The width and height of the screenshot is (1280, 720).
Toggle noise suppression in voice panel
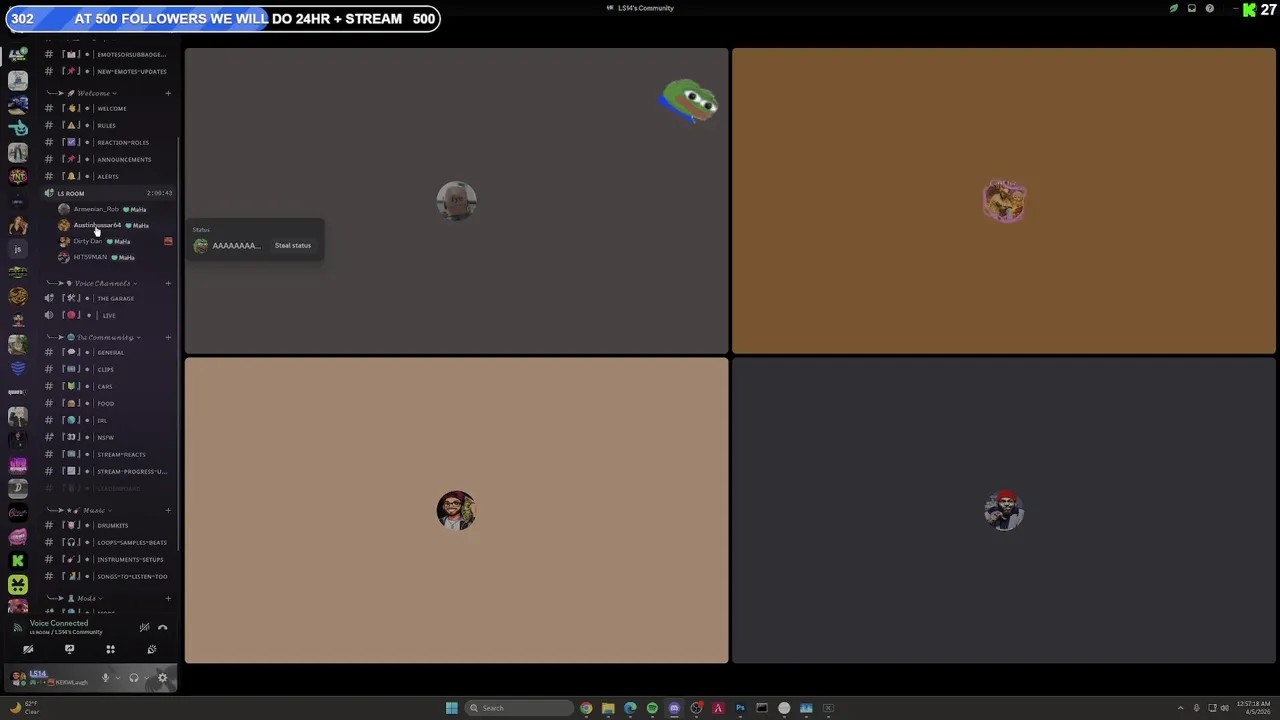[x=144, y=627]
